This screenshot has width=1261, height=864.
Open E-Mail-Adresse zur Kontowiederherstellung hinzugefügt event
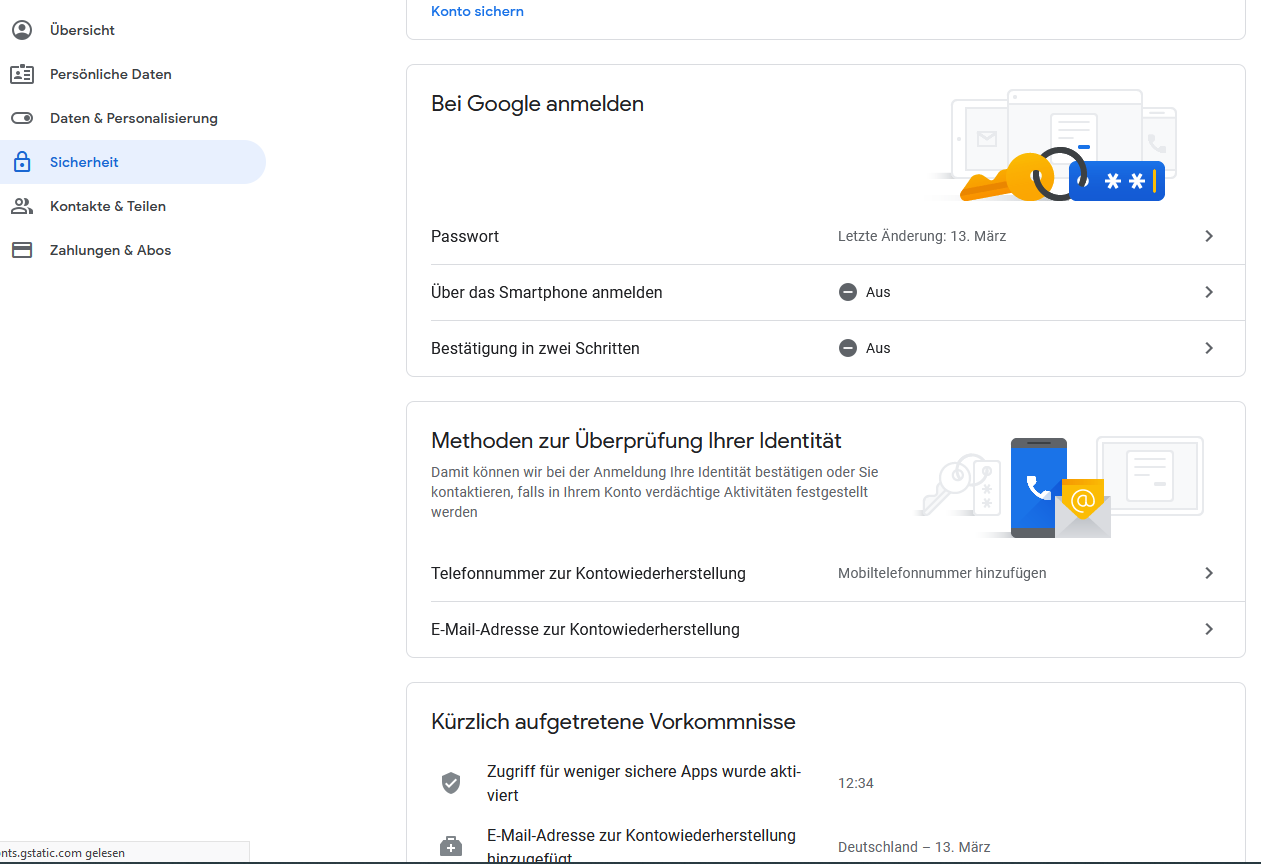pyautogui.click(x=826, y=842)
